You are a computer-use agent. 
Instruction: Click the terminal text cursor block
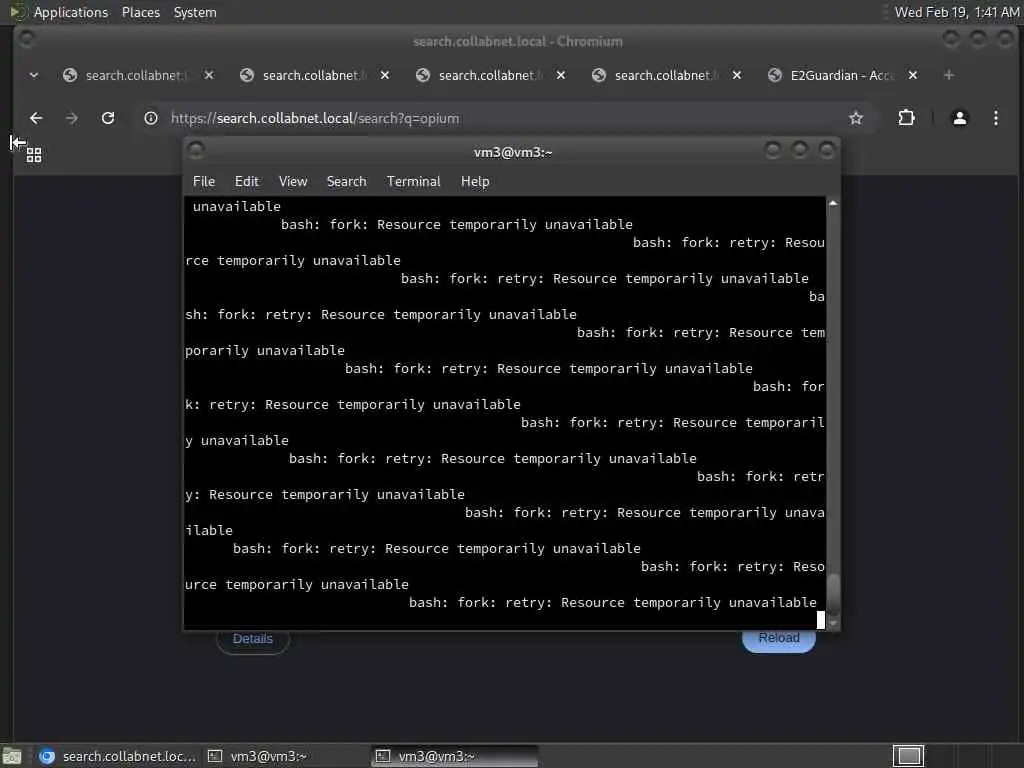[821, 620]
